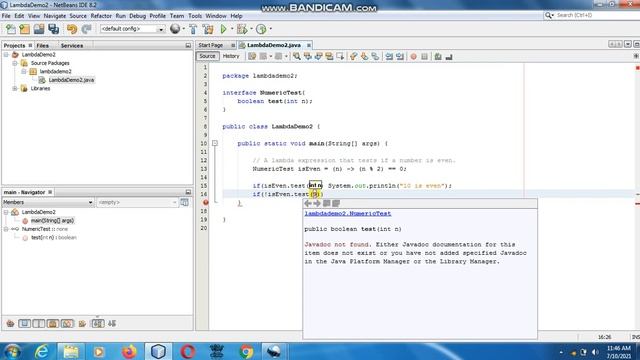Click the Build Project hammer icon
640x360 pixels.
[x=193, y=29]
